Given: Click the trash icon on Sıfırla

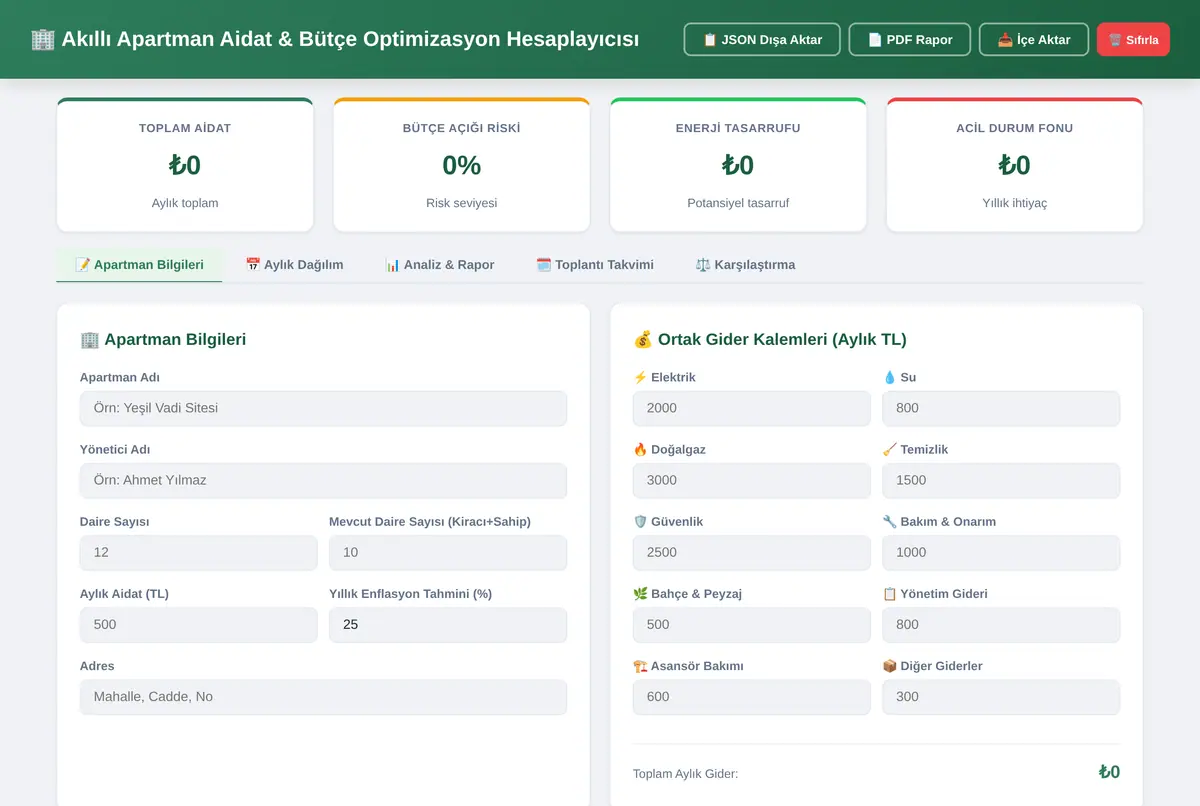Looking at the screenshot, I should tap(1115, 40).
